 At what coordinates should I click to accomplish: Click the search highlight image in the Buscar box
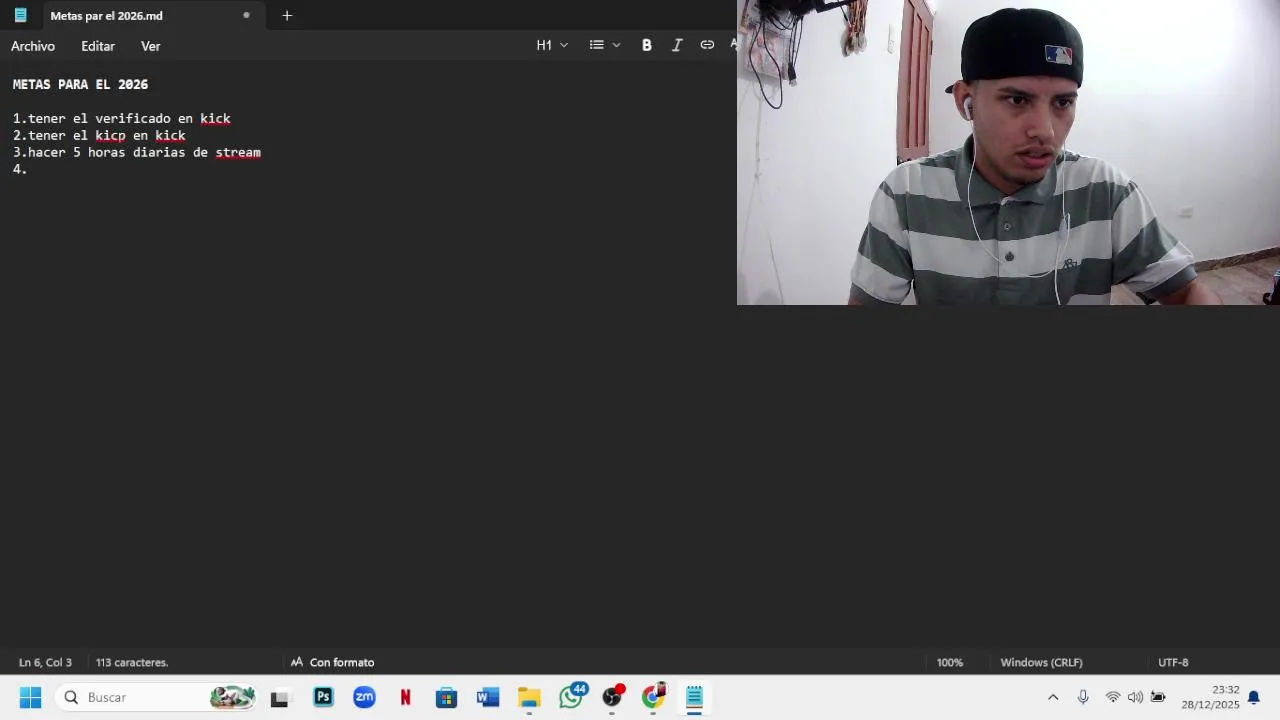[x=232, y=697]
